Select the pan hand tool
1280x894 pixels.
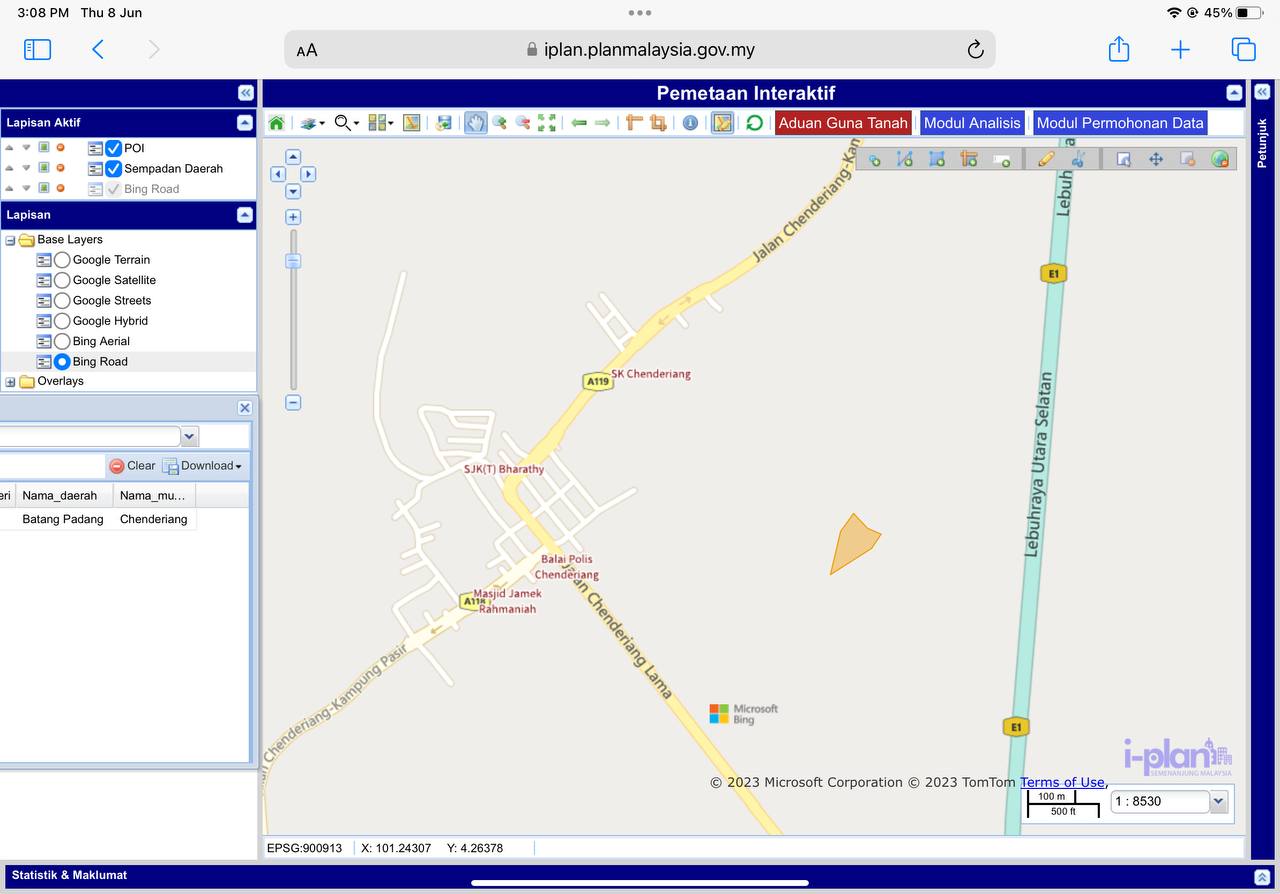point(475,123)
